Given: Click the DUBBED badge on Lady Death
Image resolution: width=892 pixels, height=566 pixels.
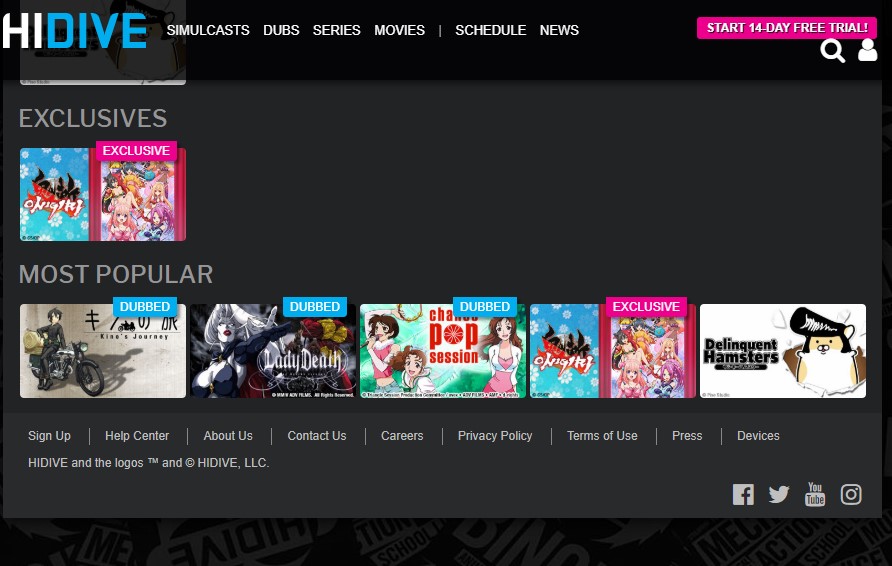Looking at the screenshot, I should (315, 307).
